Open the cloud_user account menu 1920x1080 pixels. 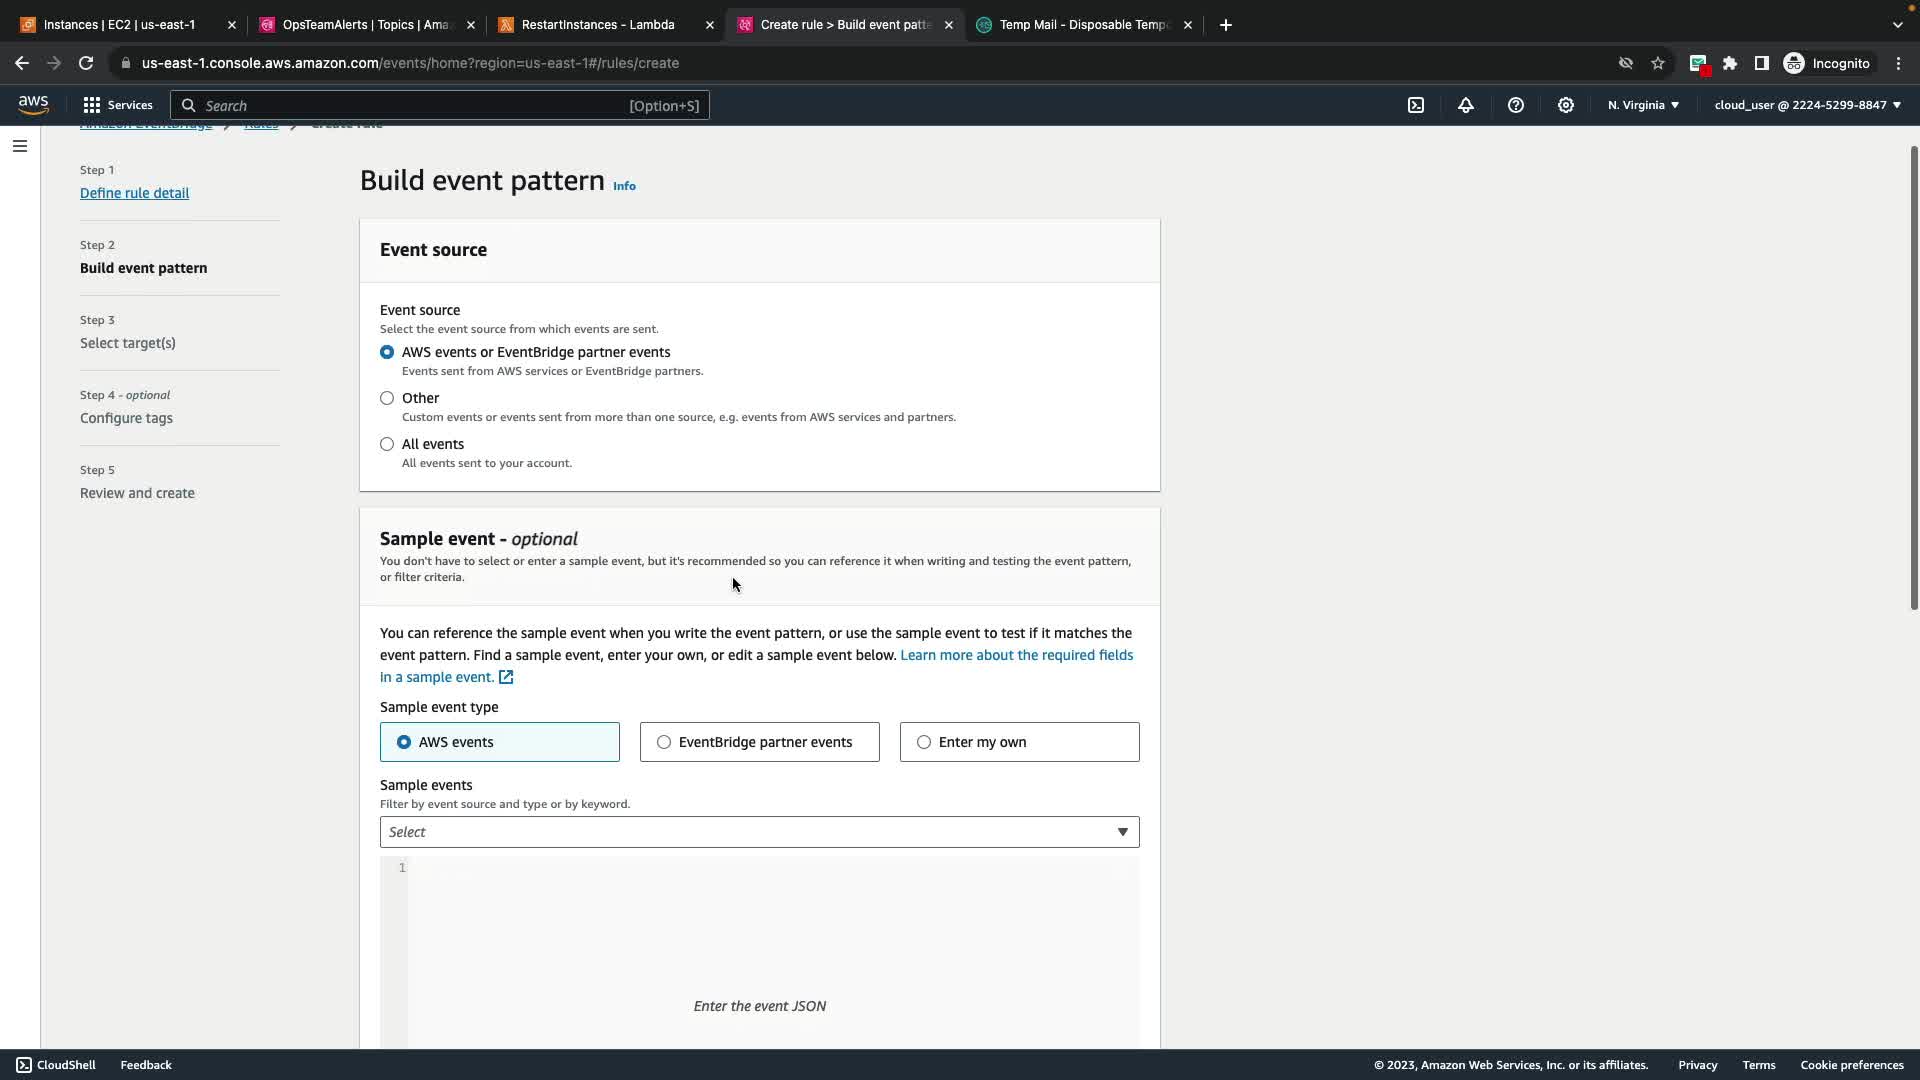pyautogui.click(x=1807, y=105)
